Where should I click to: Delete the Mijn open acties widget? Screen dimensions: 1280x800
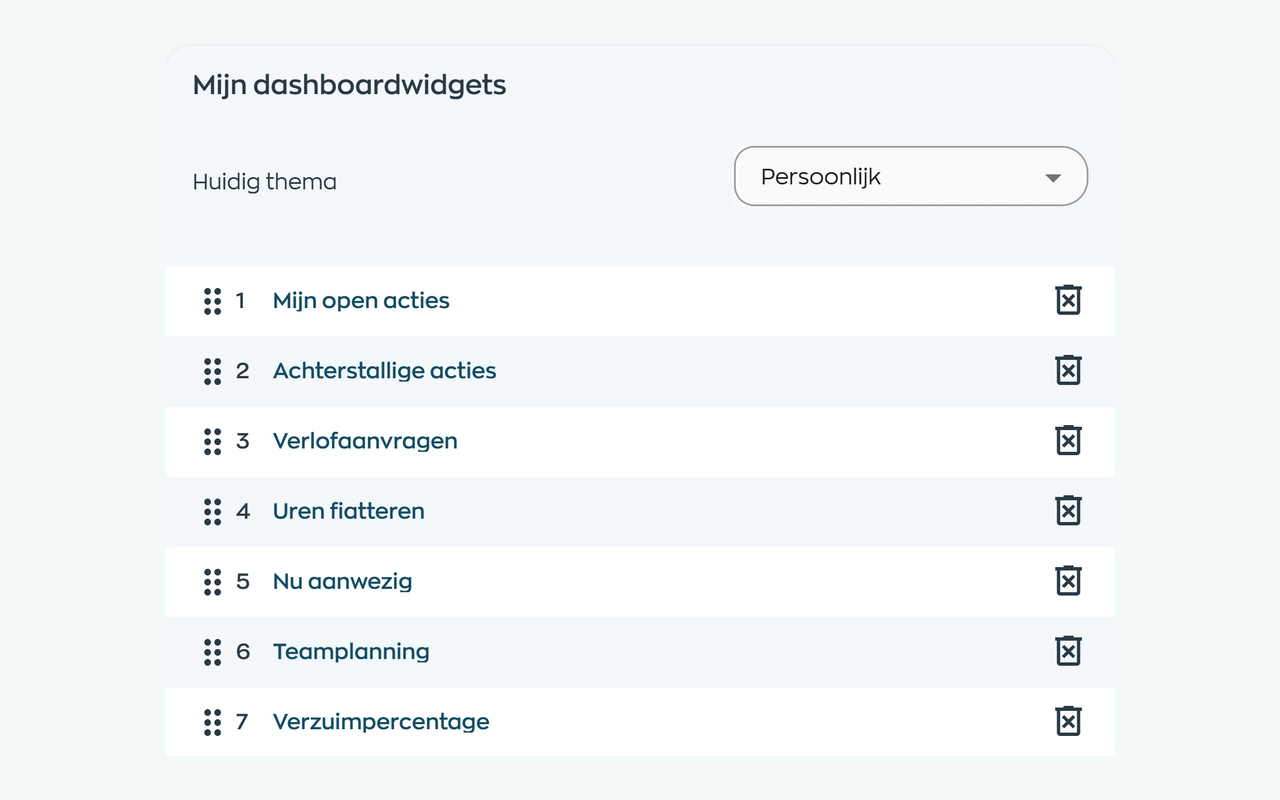pyautogui.click(x=1068, y=300)
